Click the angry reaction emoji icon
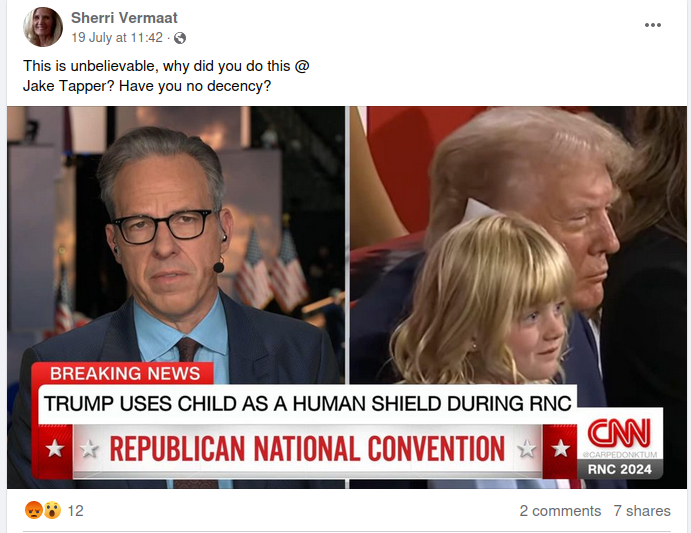 (x=35, y=510)
